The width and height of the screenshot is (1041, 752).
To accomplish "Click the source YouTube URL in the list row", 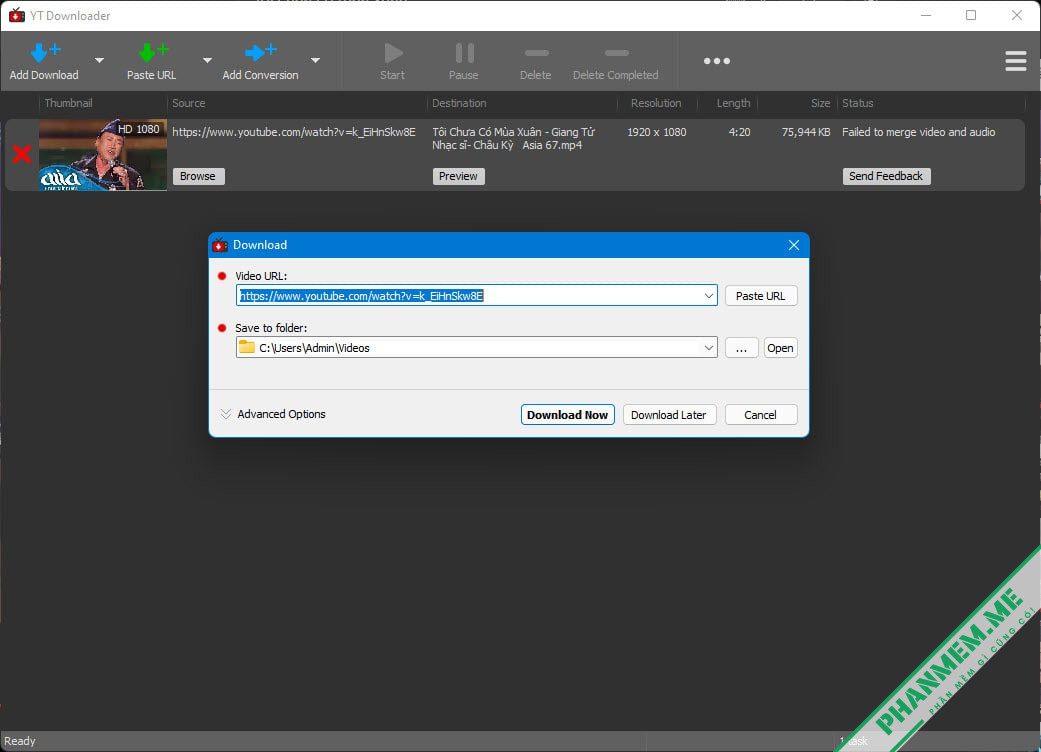I will [294, 132].
